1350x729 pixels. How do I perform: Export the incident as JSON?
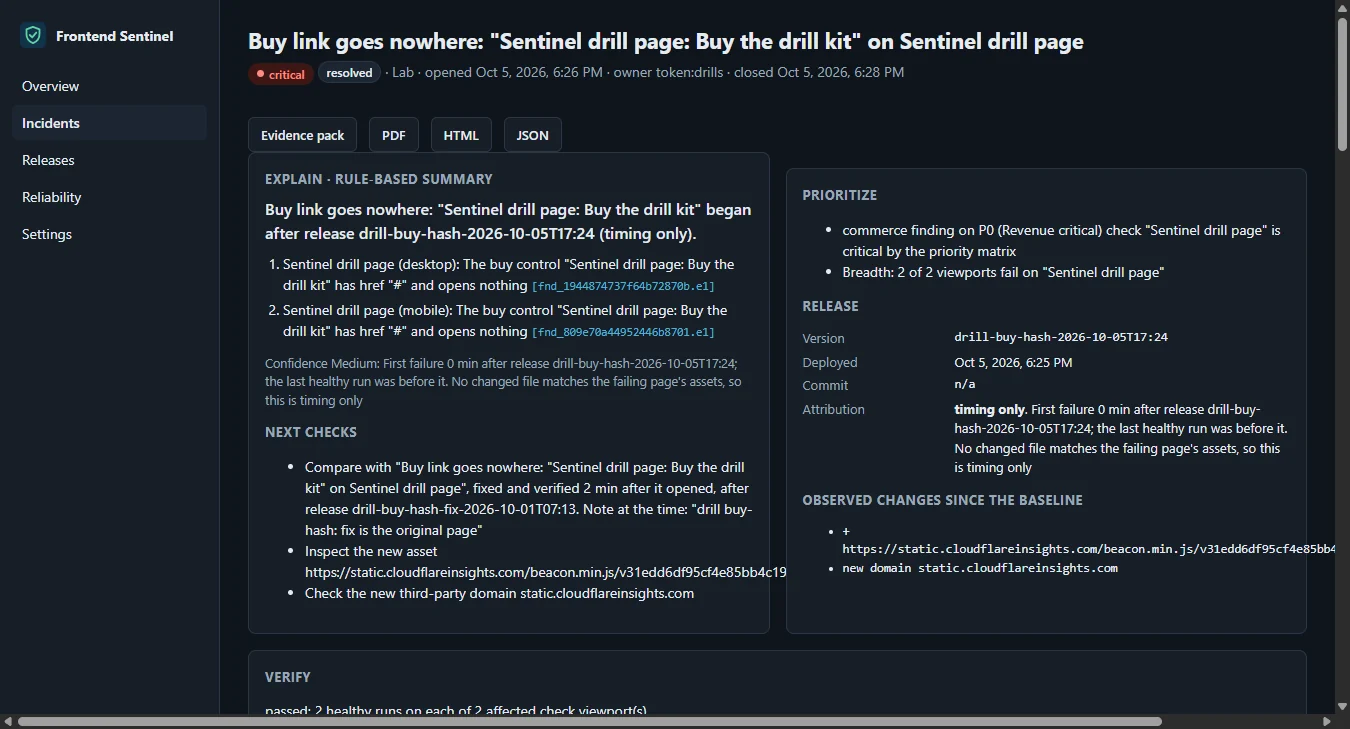[532, 135]
